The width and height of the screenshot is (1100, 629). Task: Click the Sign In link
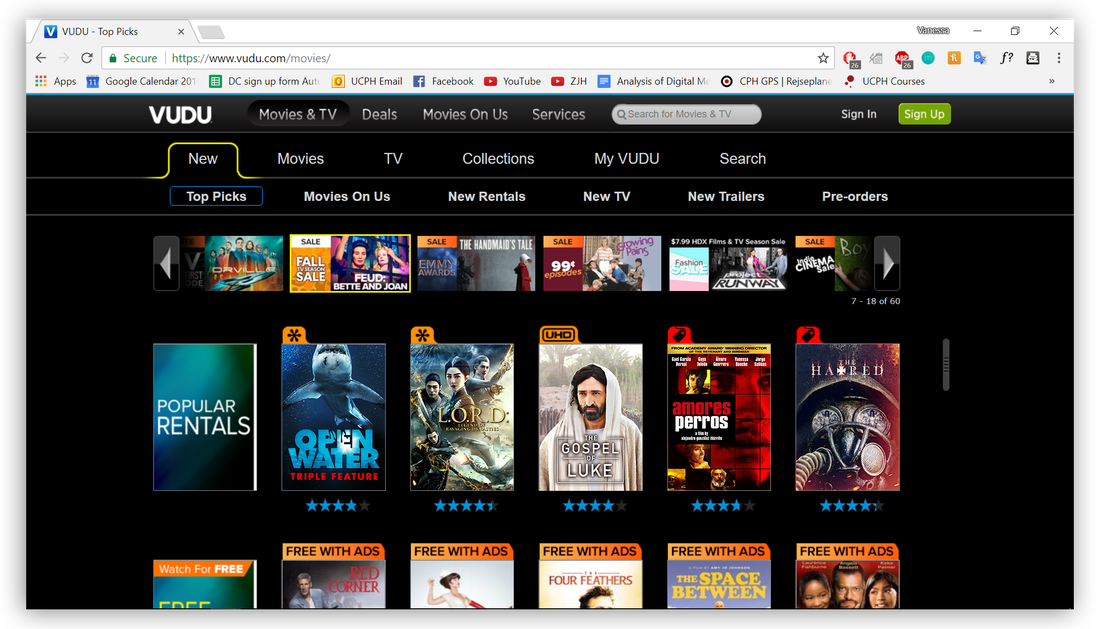click(859, 114)
